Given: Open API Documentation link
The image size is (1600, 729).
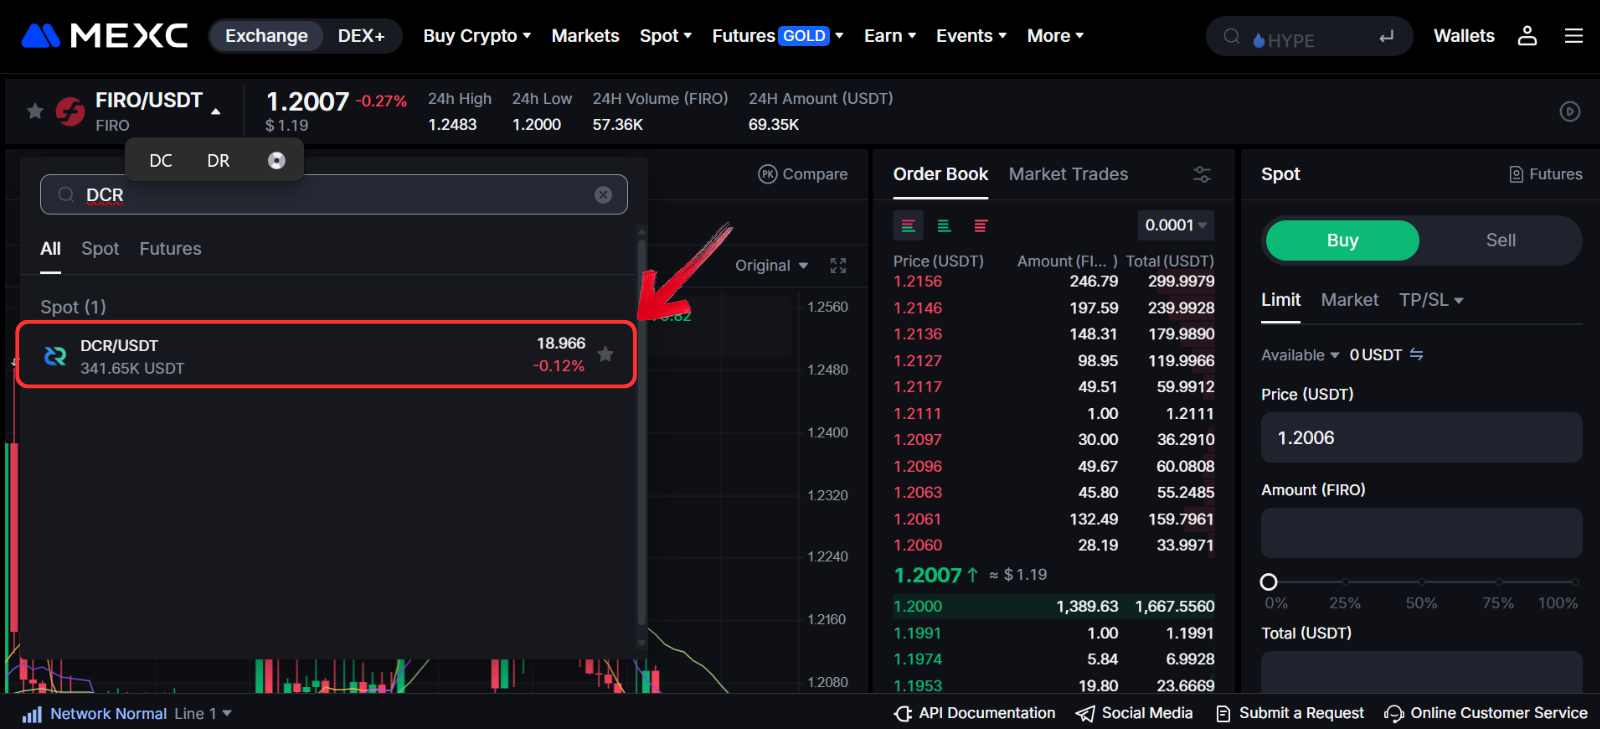Looking at the screenshot, I should 975,713.
